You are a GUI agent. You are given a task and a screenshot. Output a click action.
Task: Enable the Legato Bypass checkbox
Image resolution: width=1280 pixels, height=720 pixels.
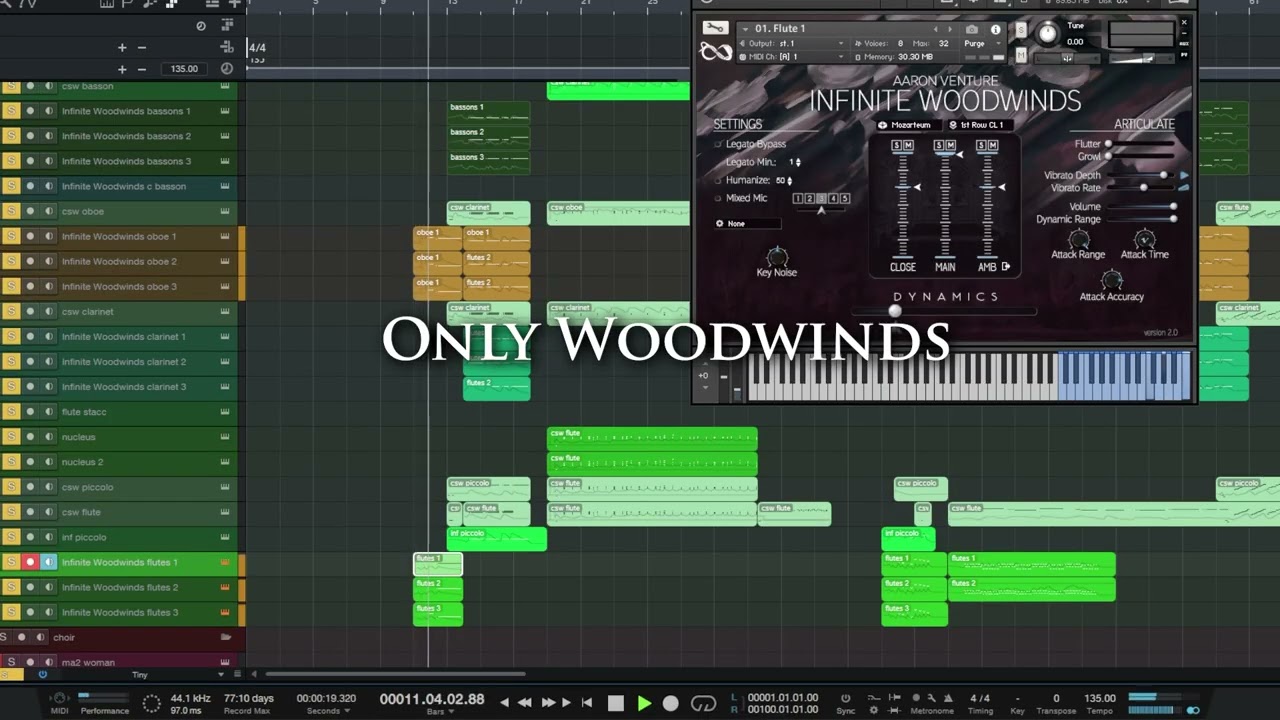tap(718, 144)
